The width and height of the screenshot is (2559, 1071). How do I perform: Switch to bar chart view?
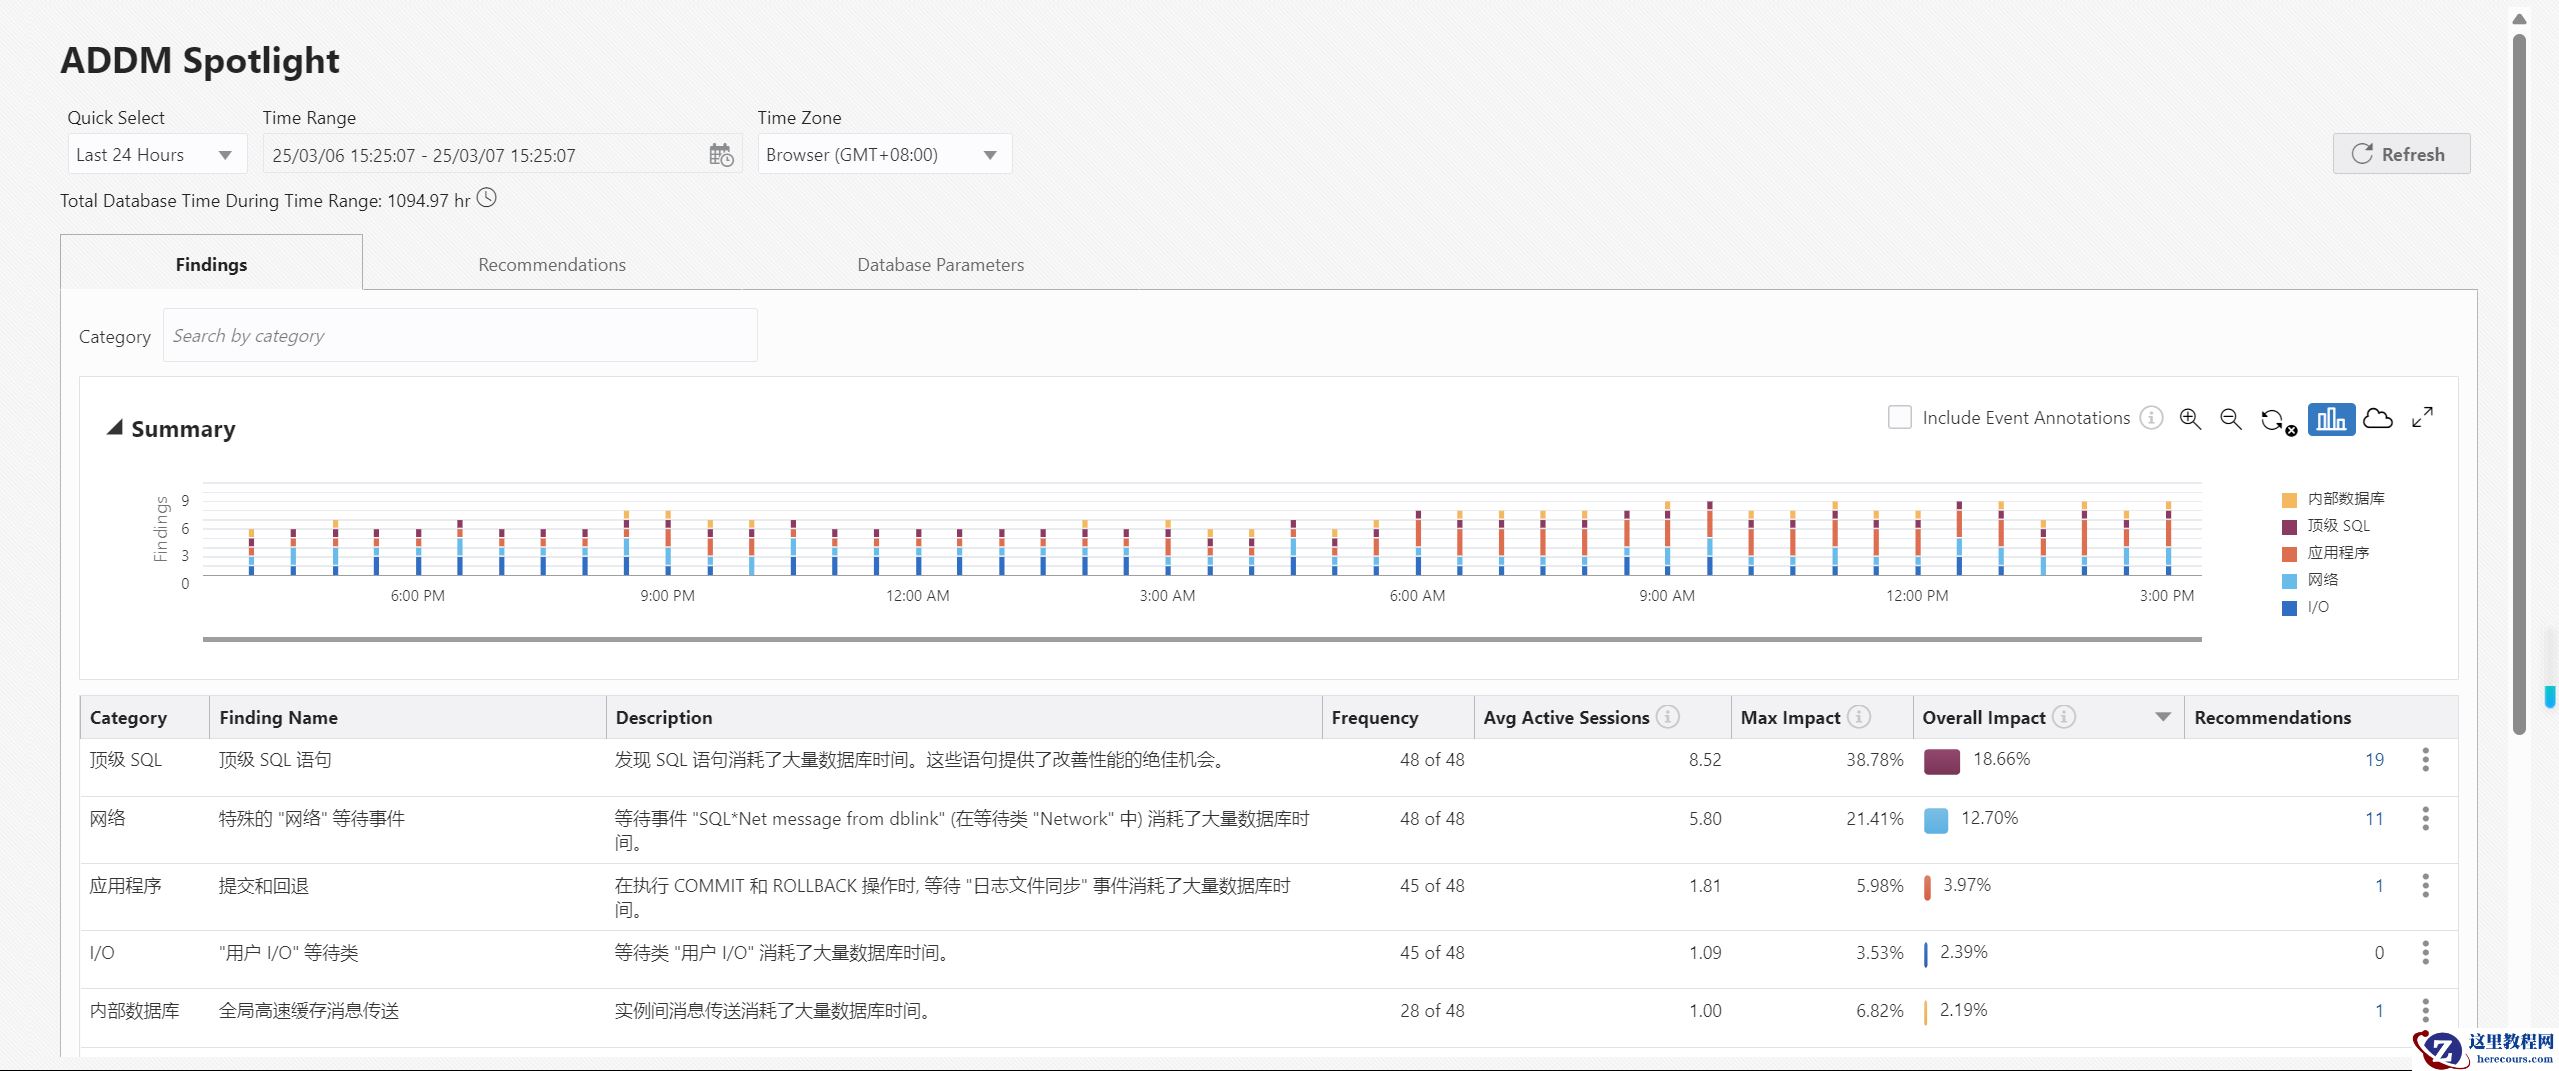tap(2331, 419)
